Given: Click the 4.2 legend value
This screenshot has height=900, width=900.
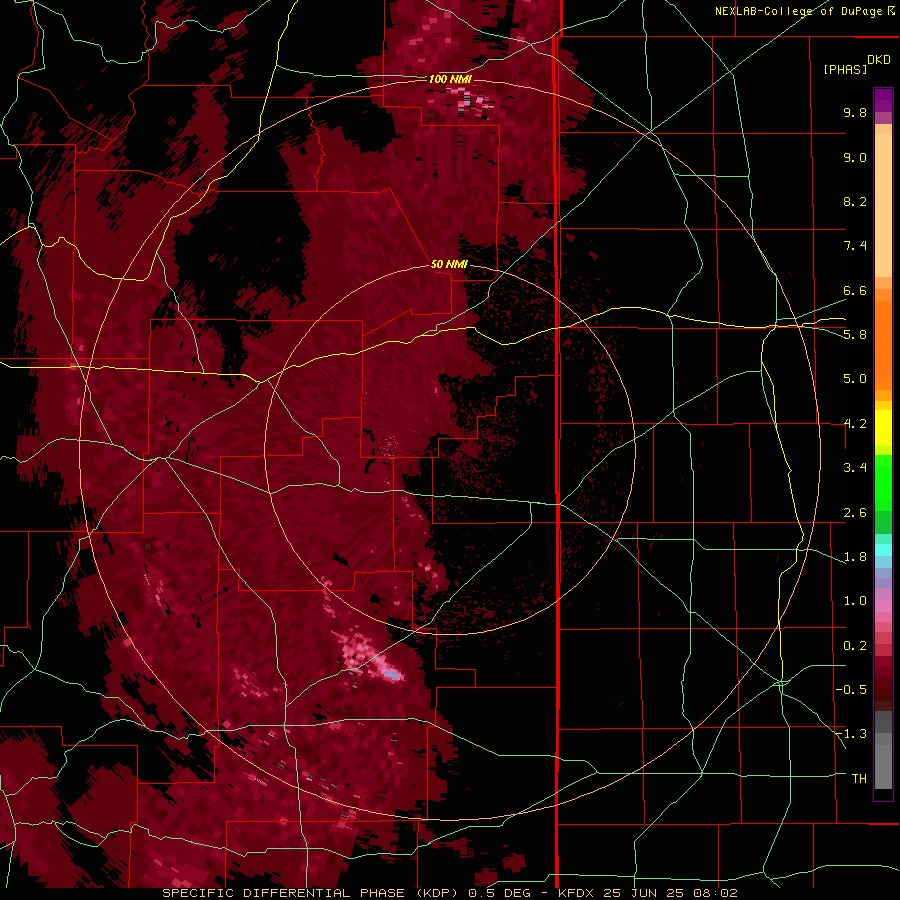Looking at the screenshot, I should [x=855, y=423].
